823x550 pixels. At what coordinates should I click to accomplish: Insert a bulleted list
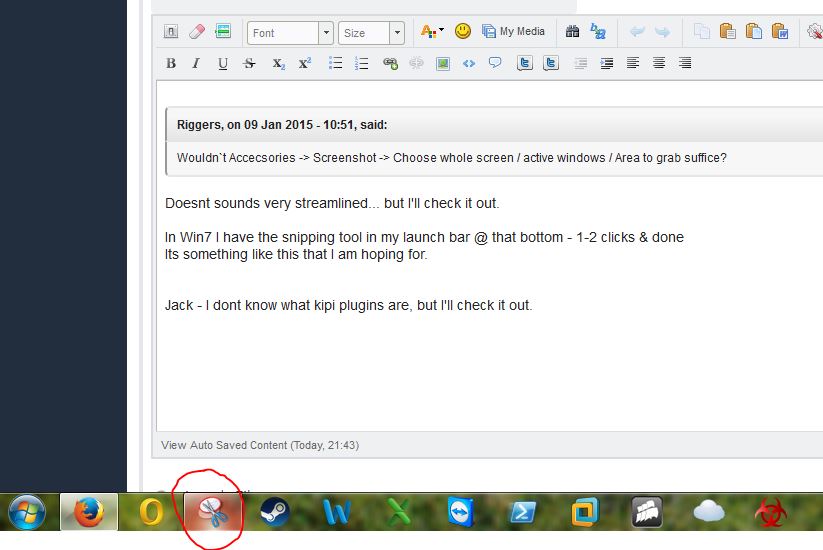335,64
